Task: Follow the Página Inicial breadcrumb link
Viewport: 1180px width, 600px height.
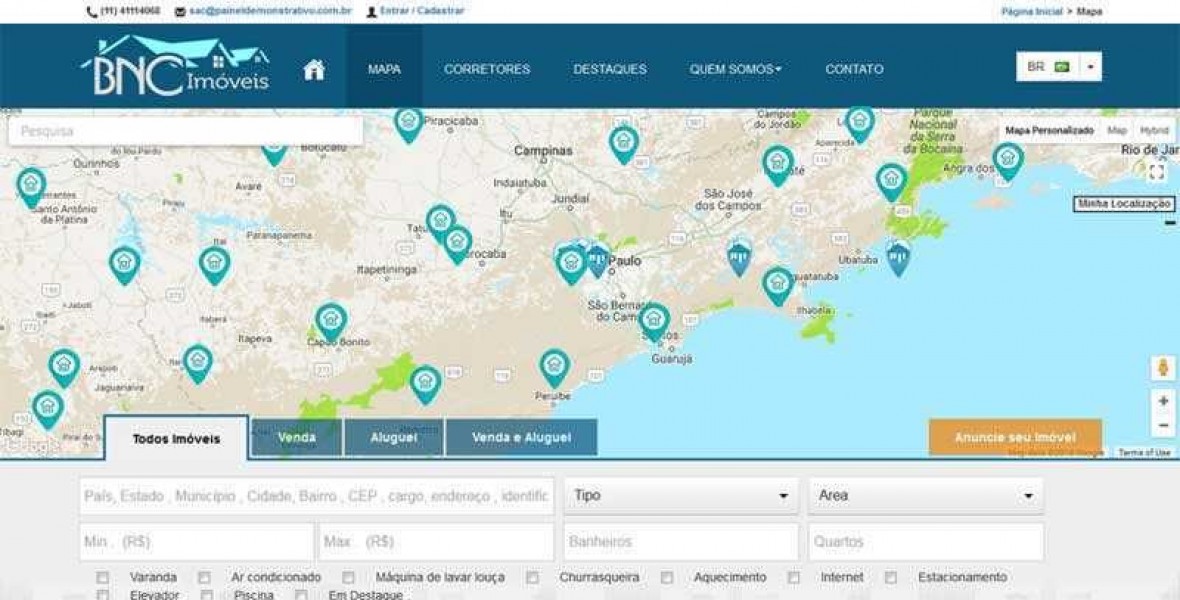Action: coord(1032,11)
